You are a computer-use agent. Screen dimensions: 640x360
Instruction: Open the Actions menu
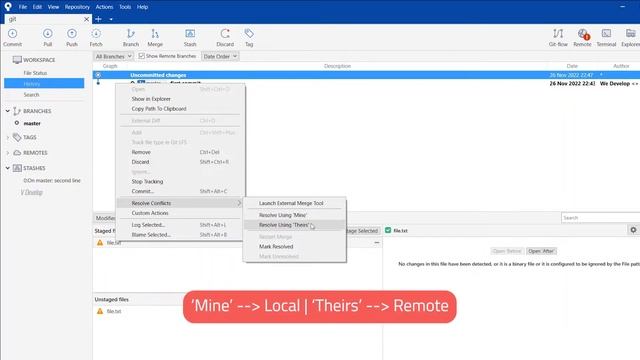pos(104,7)
